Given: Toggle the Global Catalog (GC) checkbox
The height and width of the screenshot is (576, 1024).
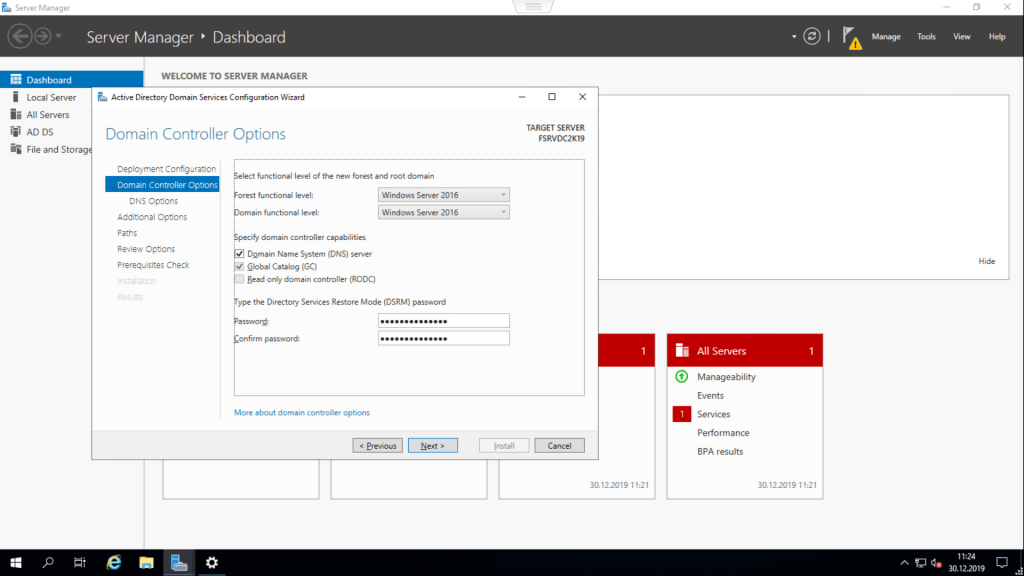Looking at the screenshot, I should point(239,267).
